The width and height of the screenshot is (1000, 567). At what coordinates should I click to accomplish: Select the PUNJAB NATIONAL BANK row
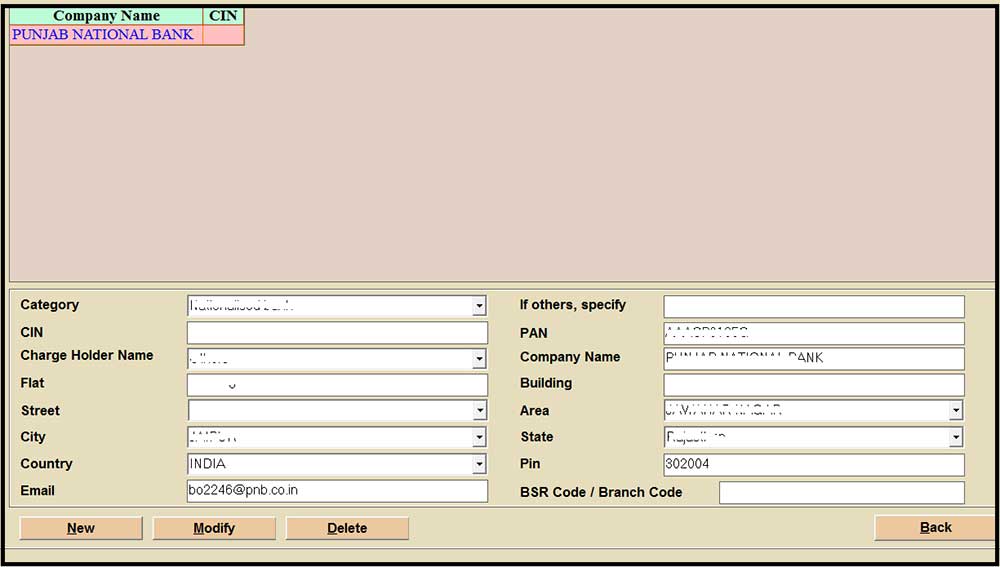103,35
